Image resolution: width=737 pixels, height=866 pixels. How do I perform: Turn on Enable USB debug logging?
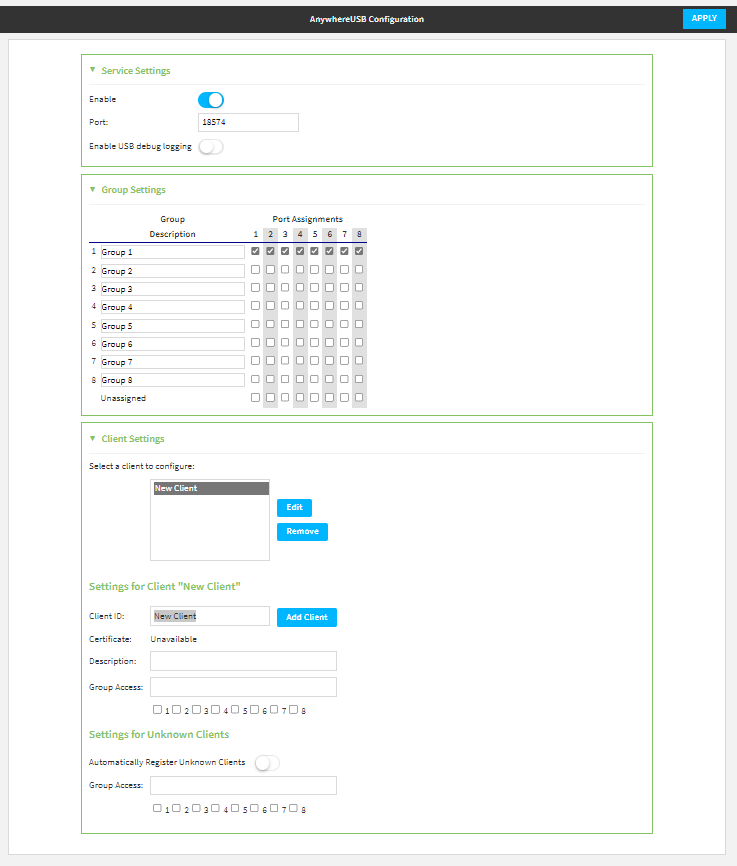pyautogui.click(x=211, y=147)
